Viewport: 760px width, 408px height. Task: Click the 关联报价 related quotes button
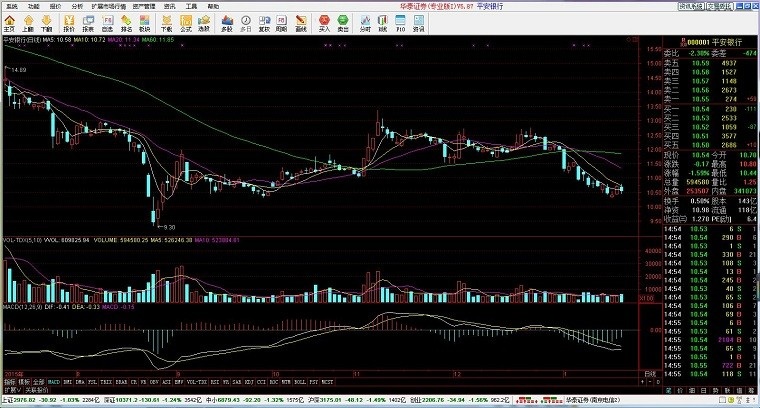pyautogui.click(x=37, y=390)
